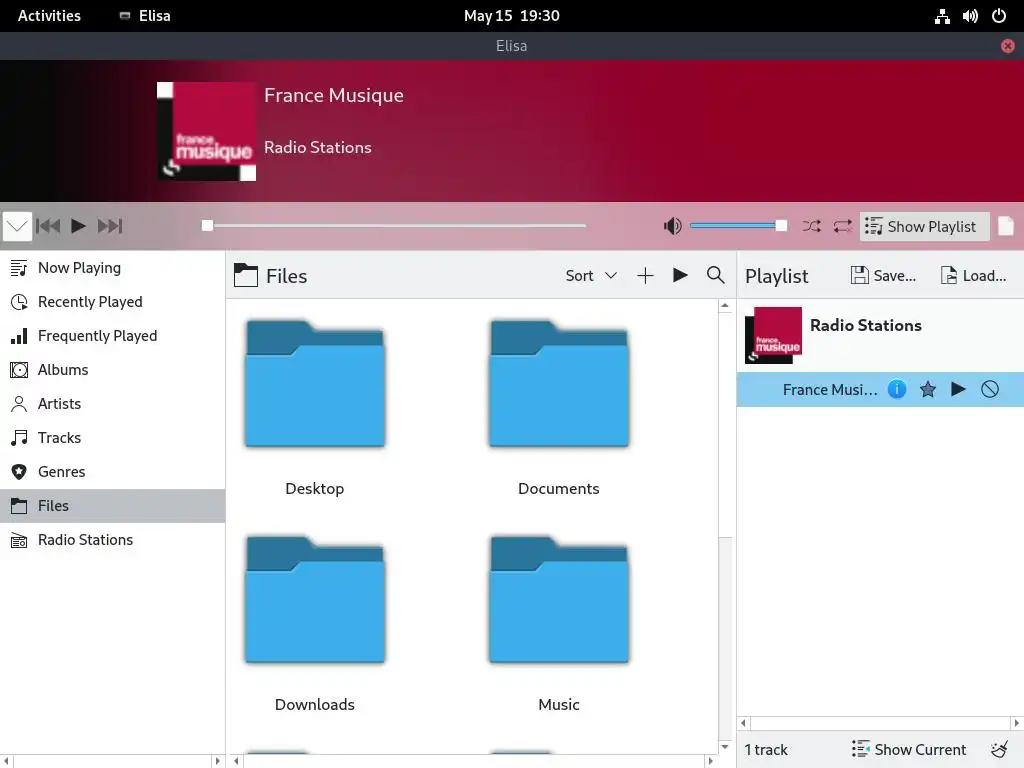The height and width of the screenshot is (768, 1024).
Task: Toggle repeat mode
Action: coord(842,226)
